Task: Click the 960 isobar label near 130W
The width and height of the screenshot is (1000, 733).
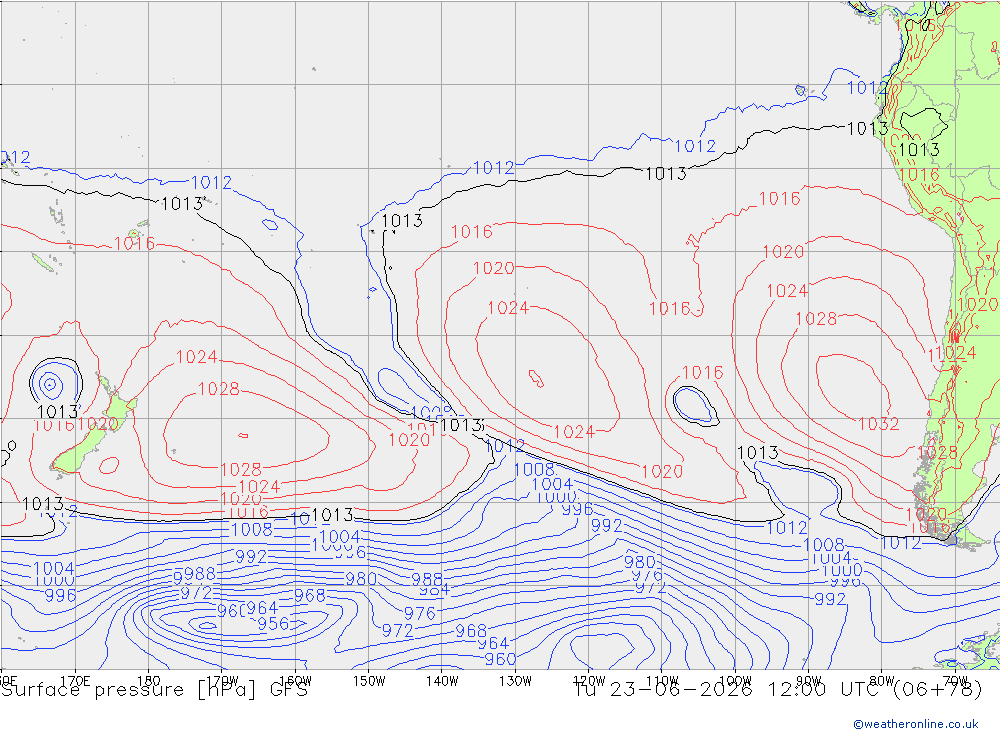Action: (x=500, y=659)
